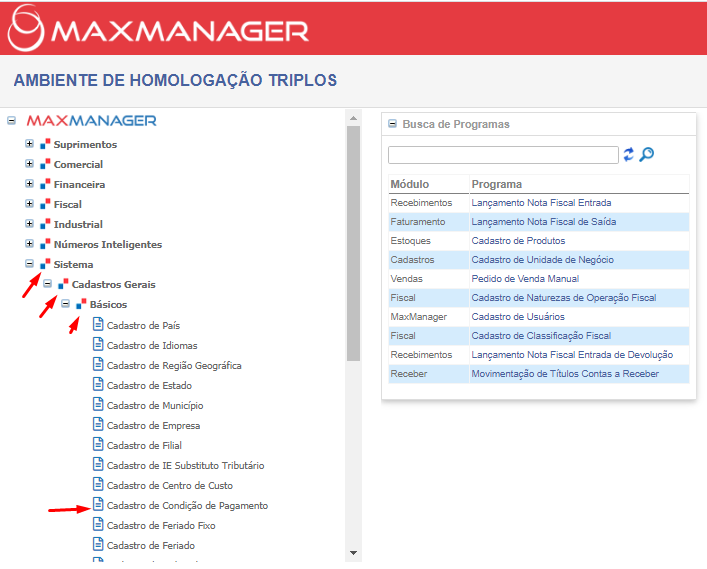Viewport: 707px width, 569px height.
Task: Open Cadastro de Usuários program
Action: (x=518, y=317)
